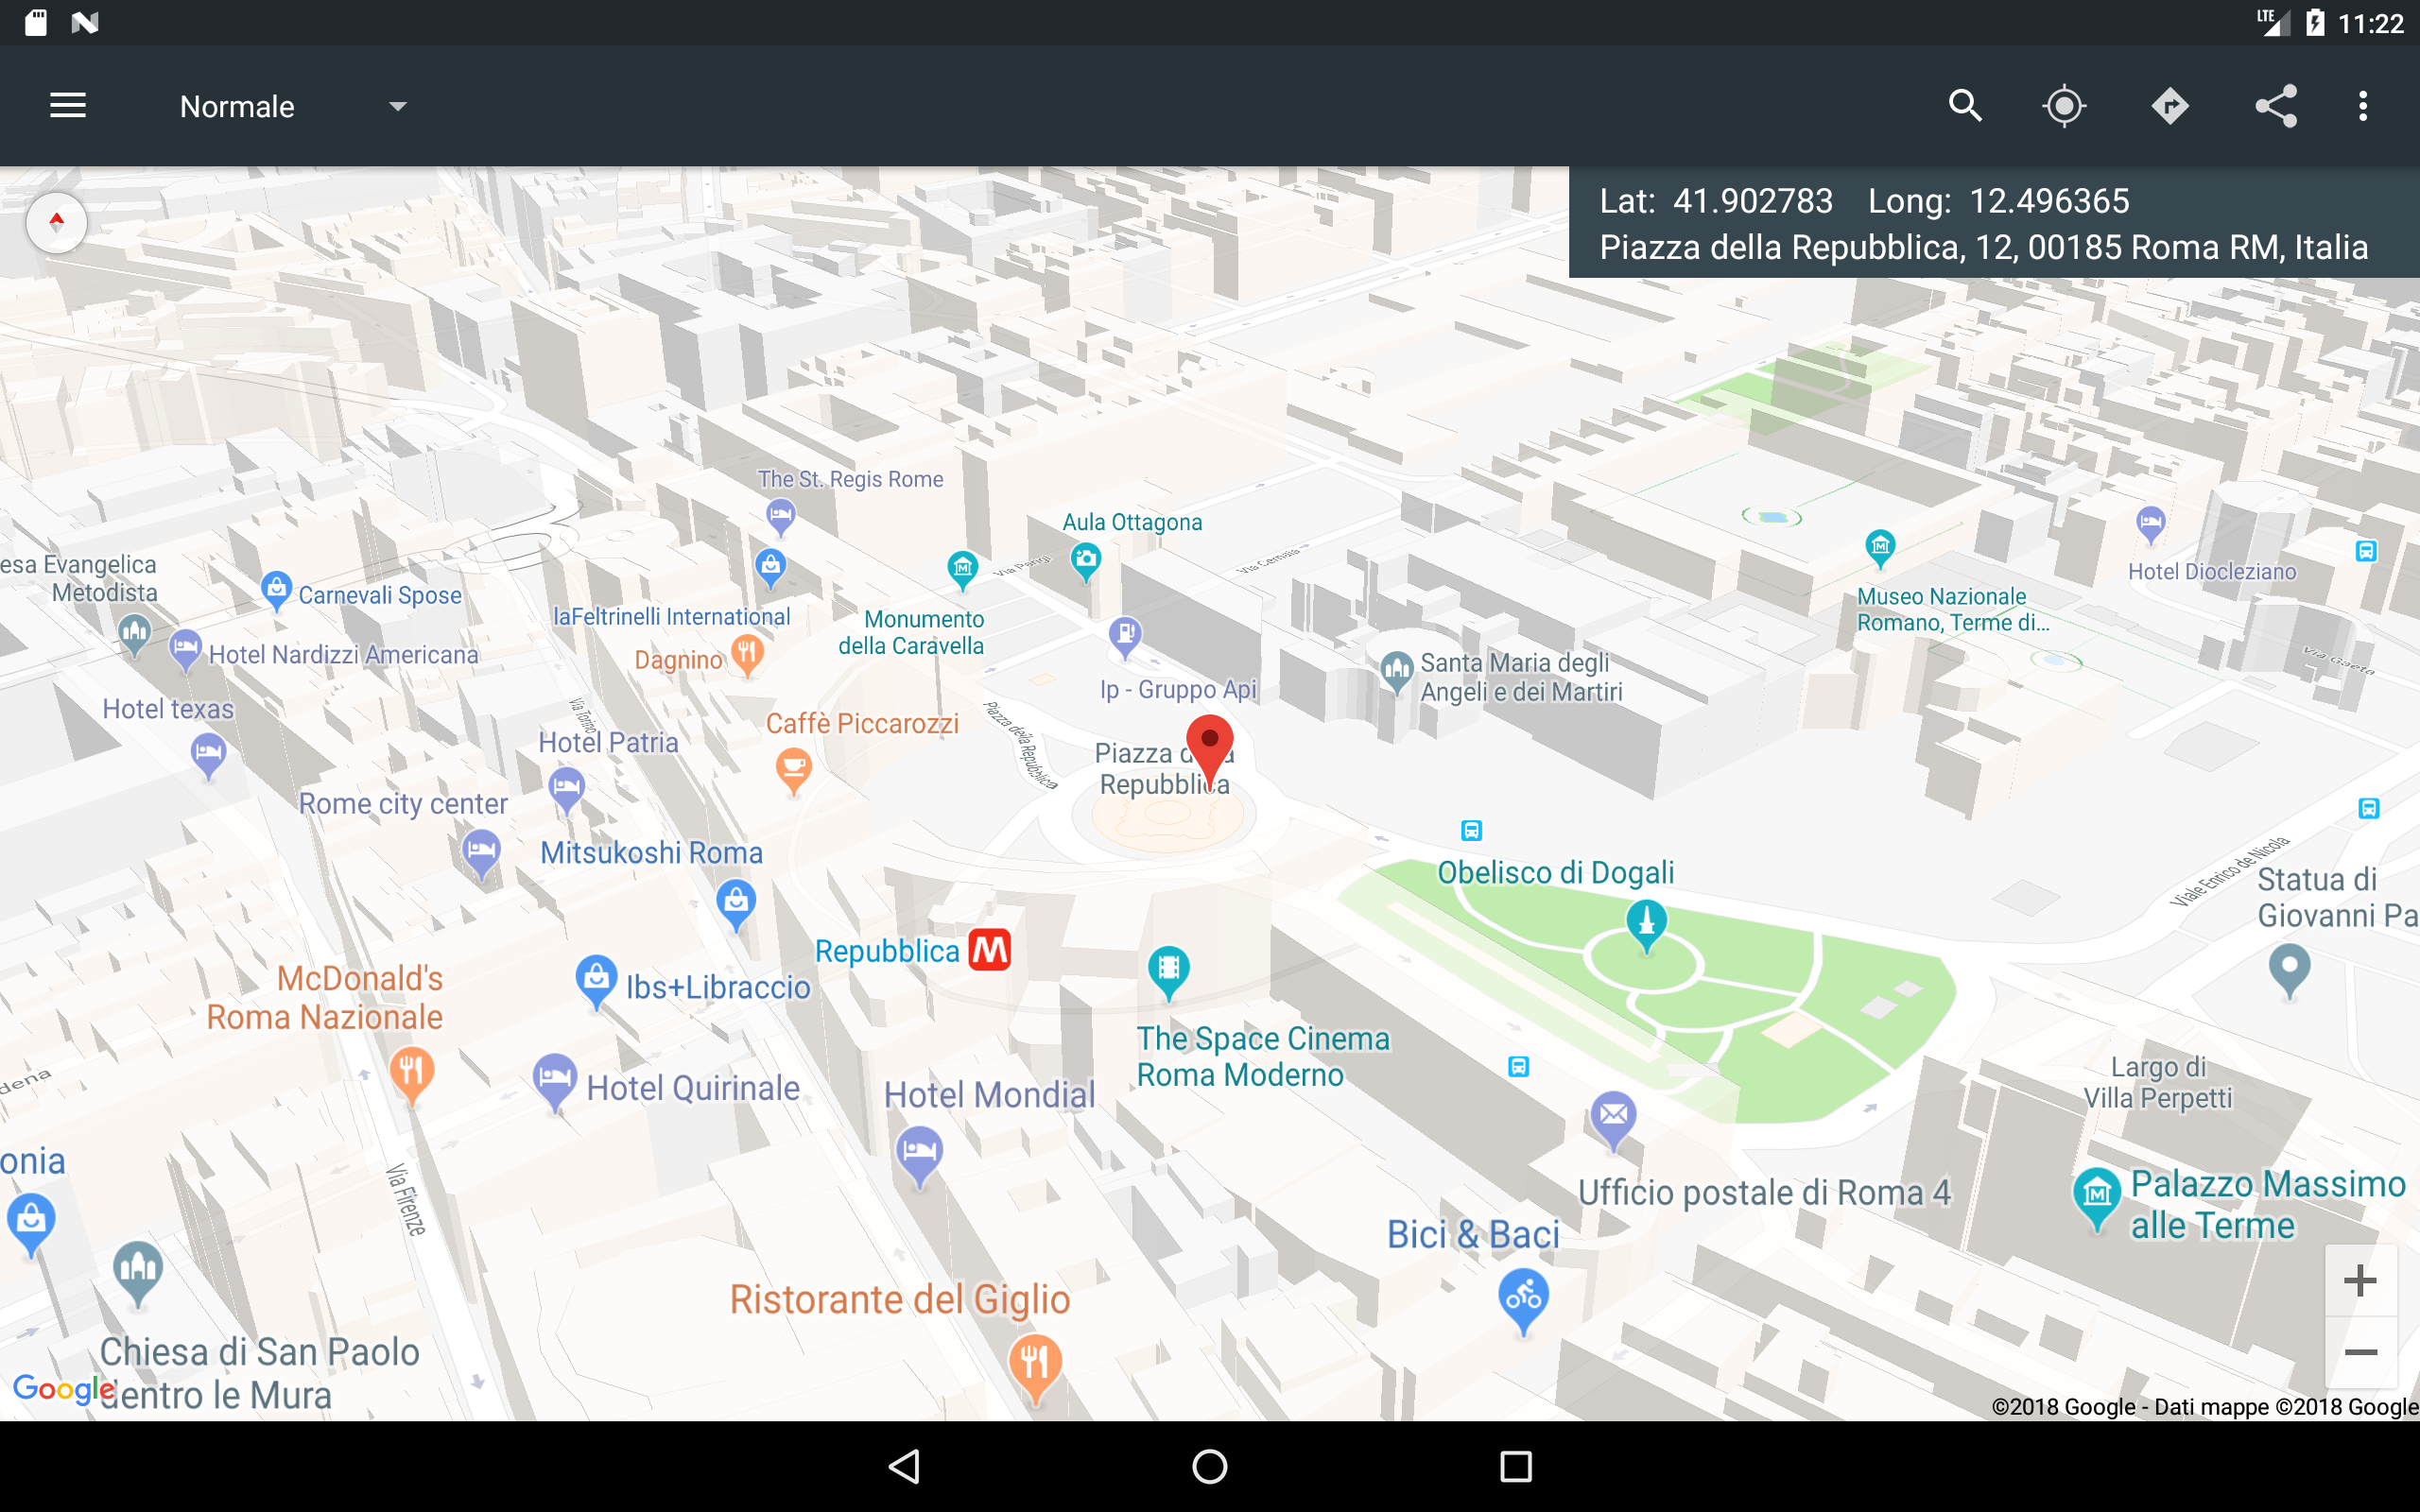Center map on my location
This screenshot has width=2420, height=1512.
[x=2064, y=106]
